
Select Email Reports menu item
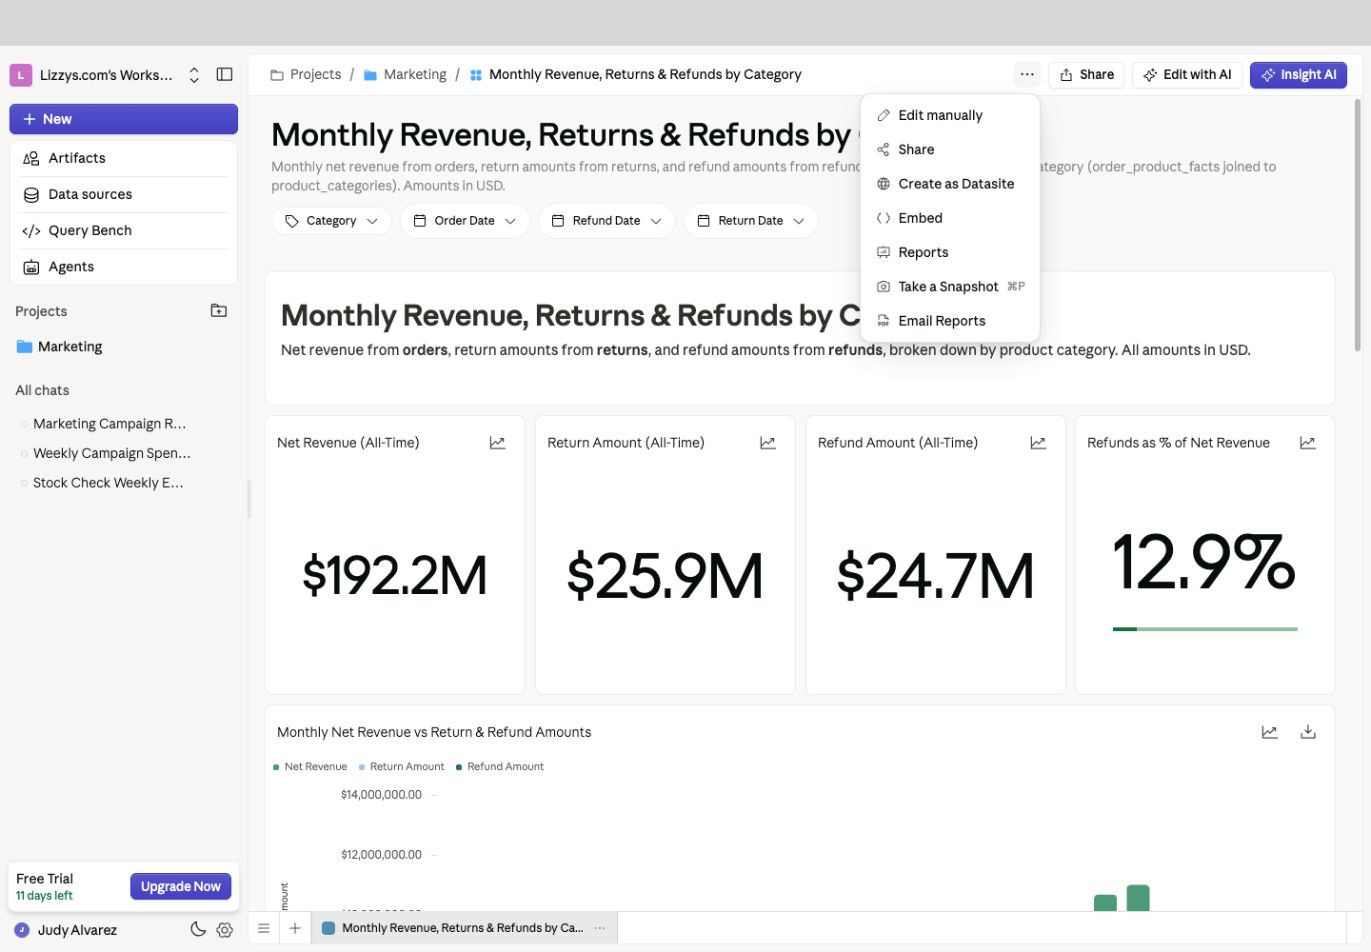[x=950, y=321]
